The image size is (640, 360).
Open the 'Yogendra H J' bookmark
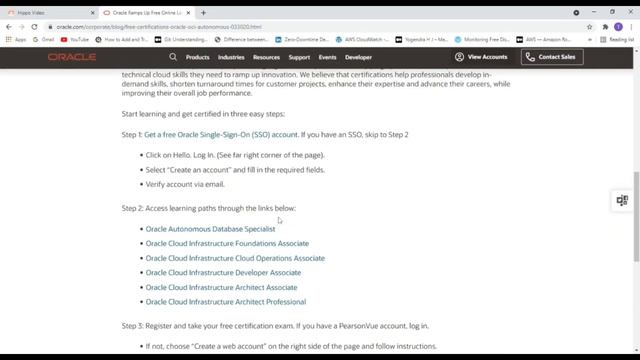tap(422, 40)
